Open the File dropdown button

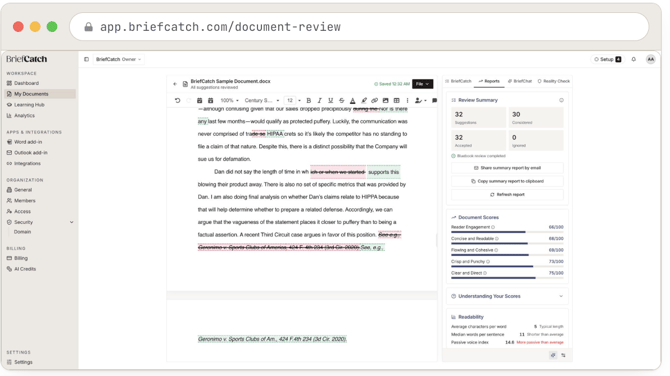coord(422,84)
